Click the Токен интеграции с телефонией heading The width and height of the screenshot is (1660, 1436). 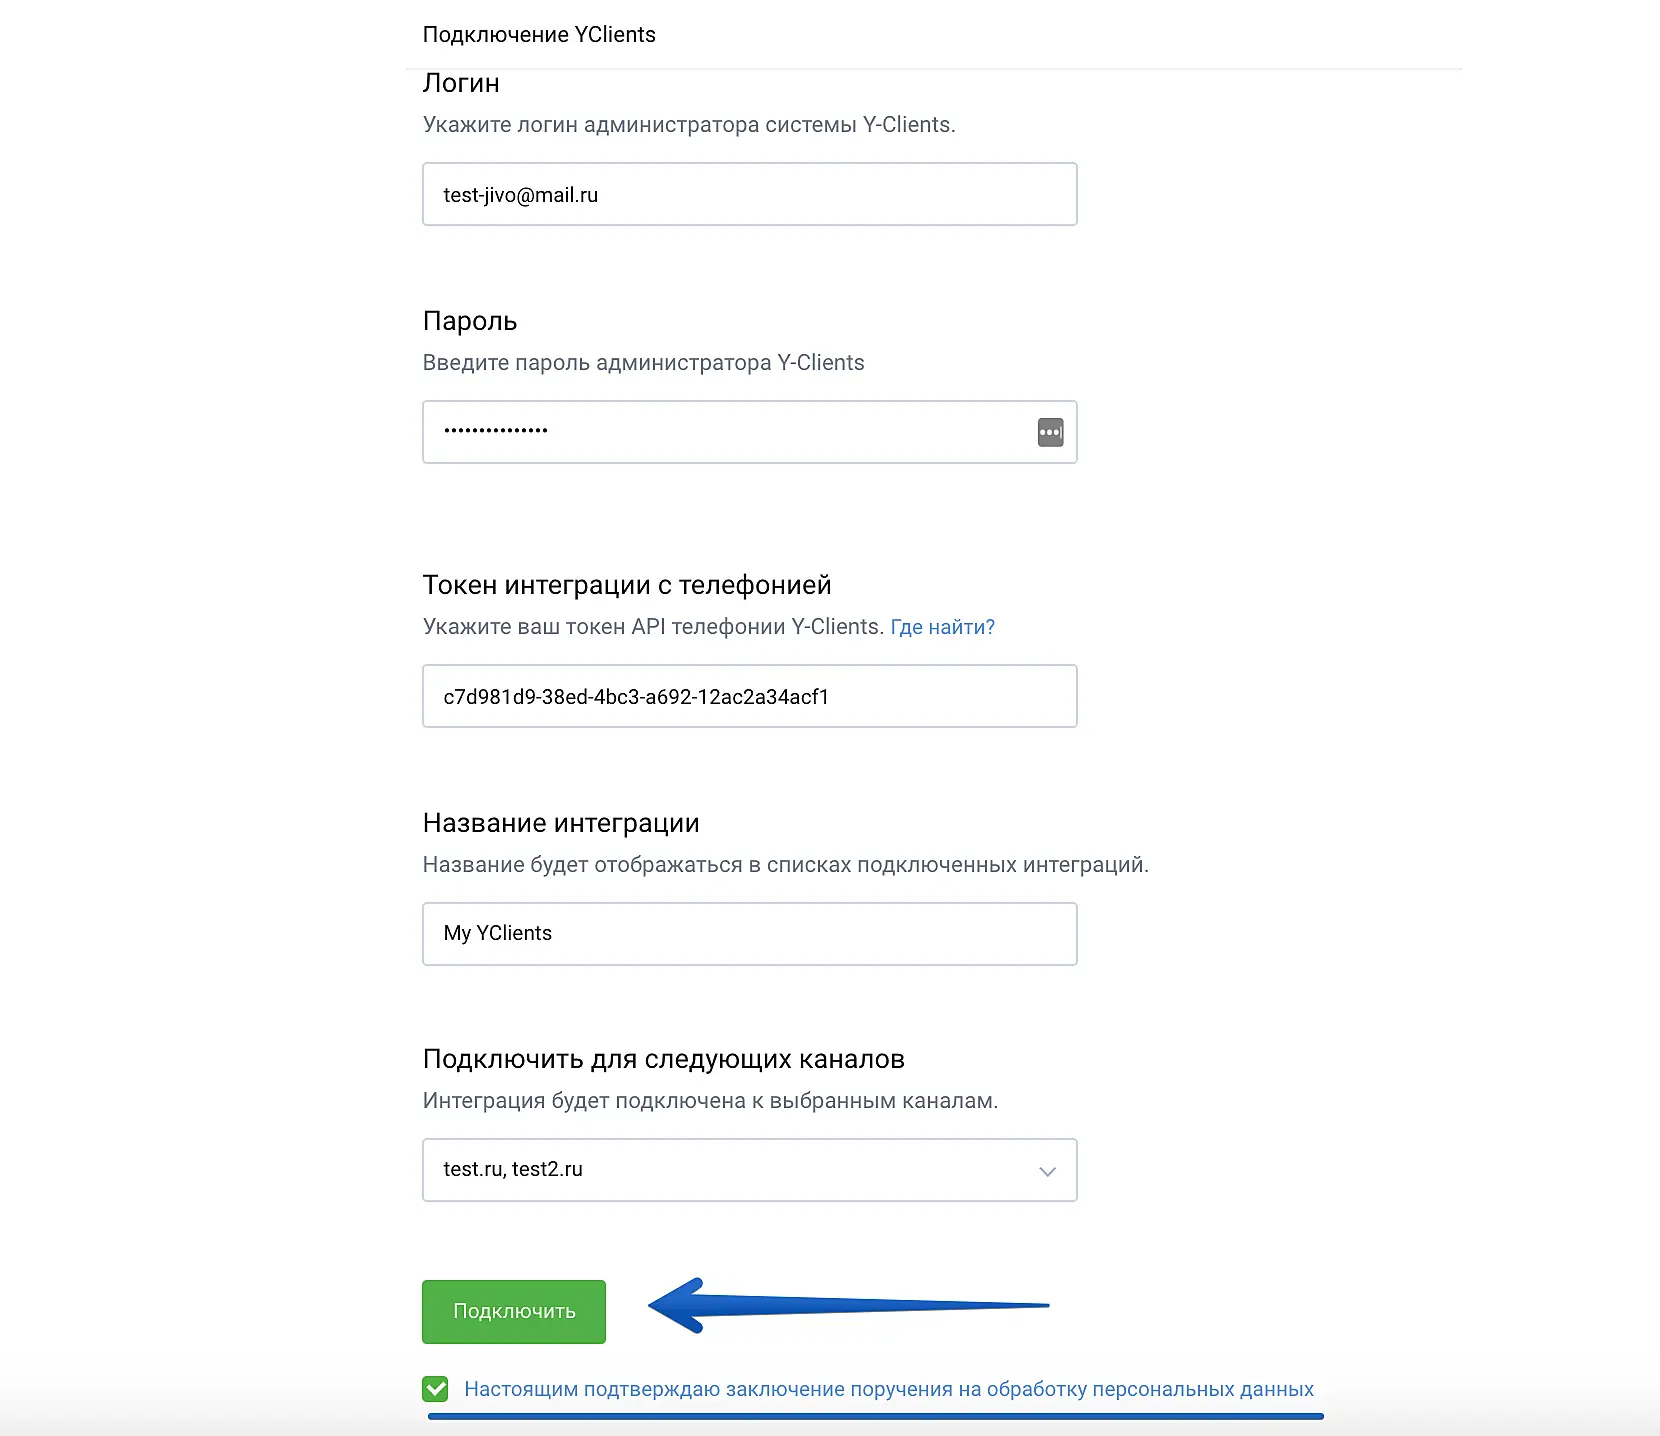[x=627, y=585]
